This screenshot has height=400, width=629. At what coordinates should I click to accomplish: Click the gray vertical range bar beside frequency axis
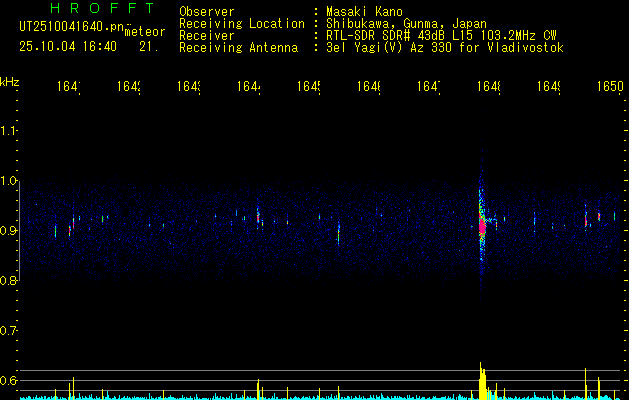[x=19, y=231]
